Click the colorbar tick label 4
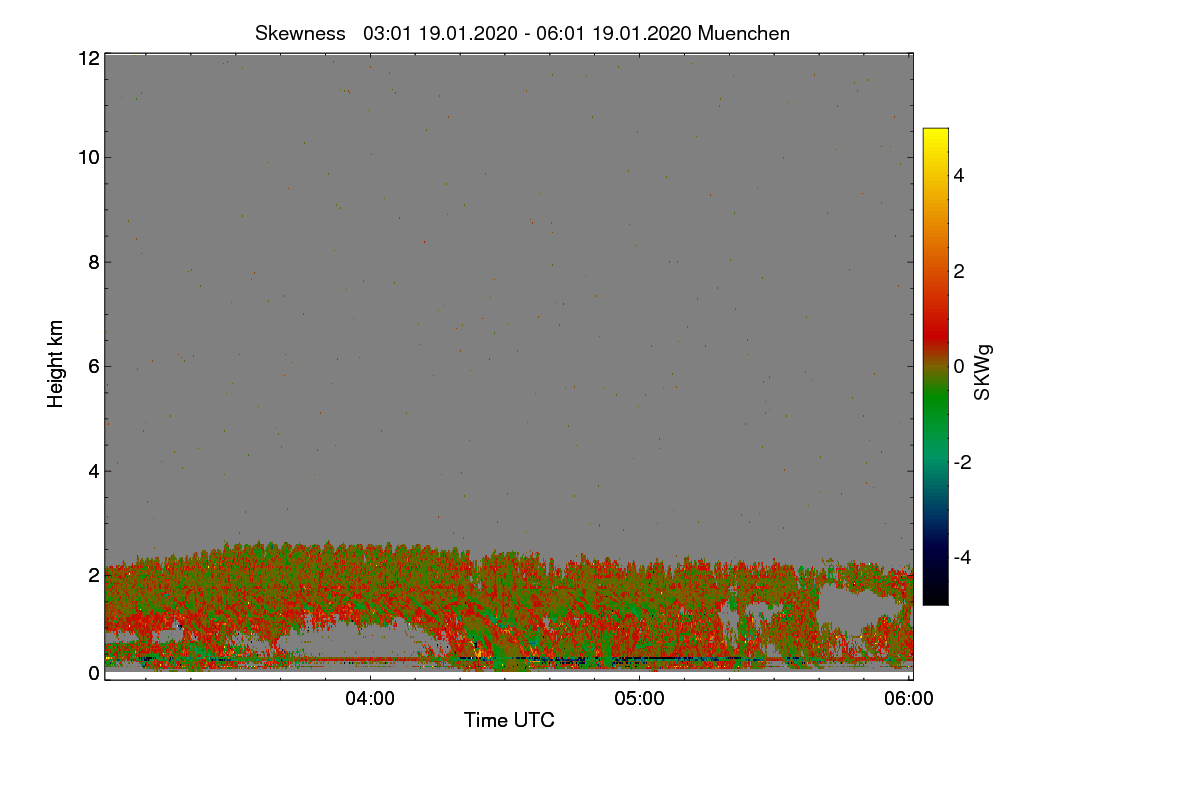This screenshot has width=1200, height=800. [958, 175]
